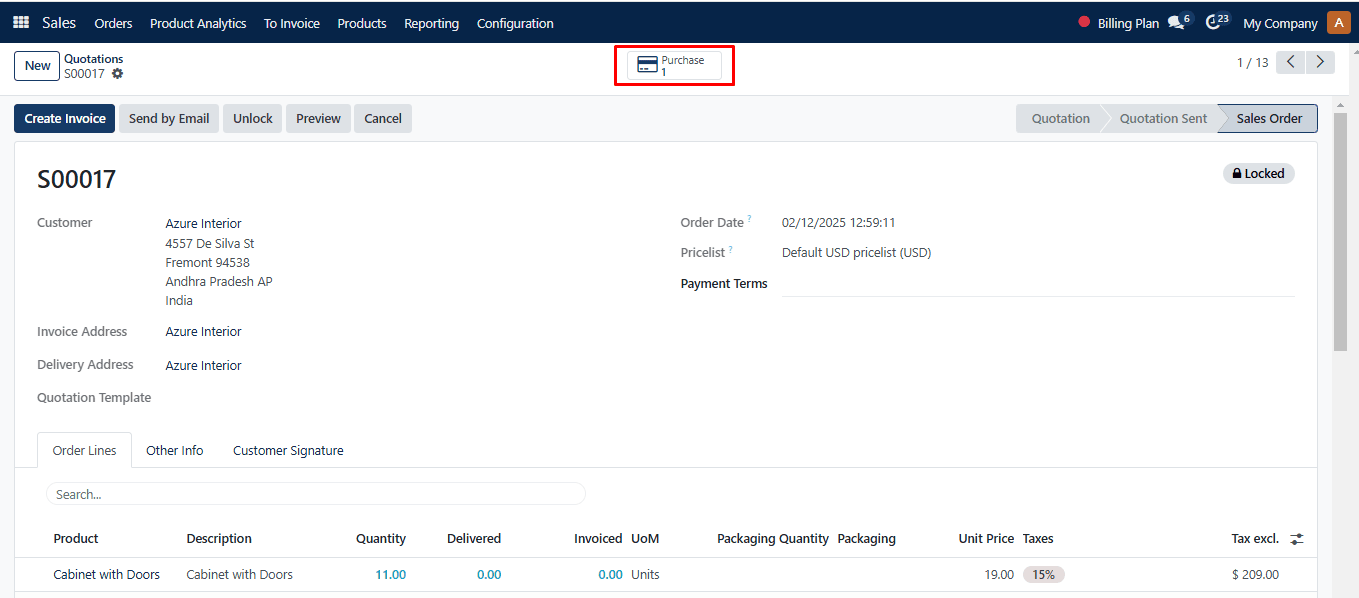The height and width of the screenshot is (598, 1359).
Task: Go to the previous record arrow
Action: [x=1291, y=62]
